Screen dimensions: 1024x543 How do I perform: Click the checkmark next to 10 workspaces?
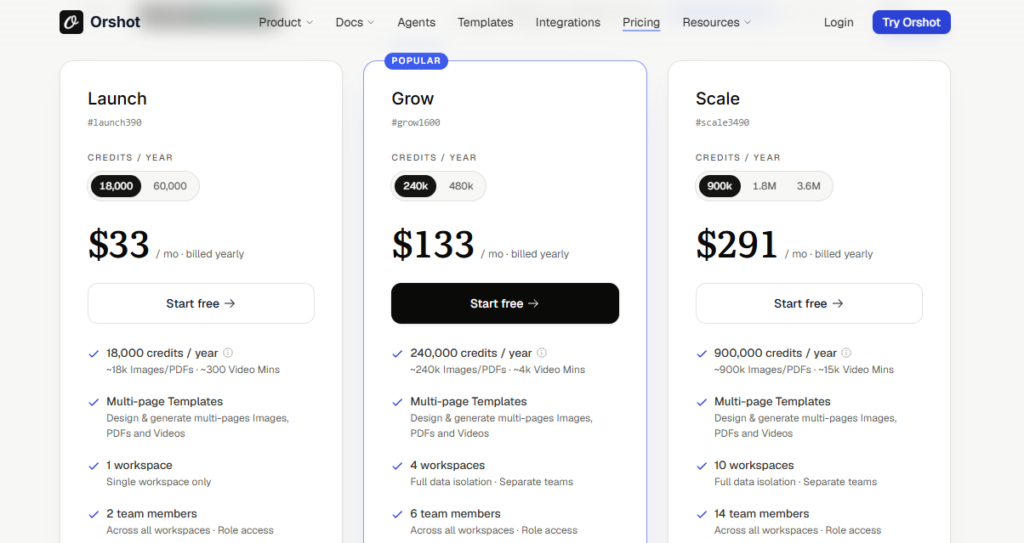tap(701, 466)
